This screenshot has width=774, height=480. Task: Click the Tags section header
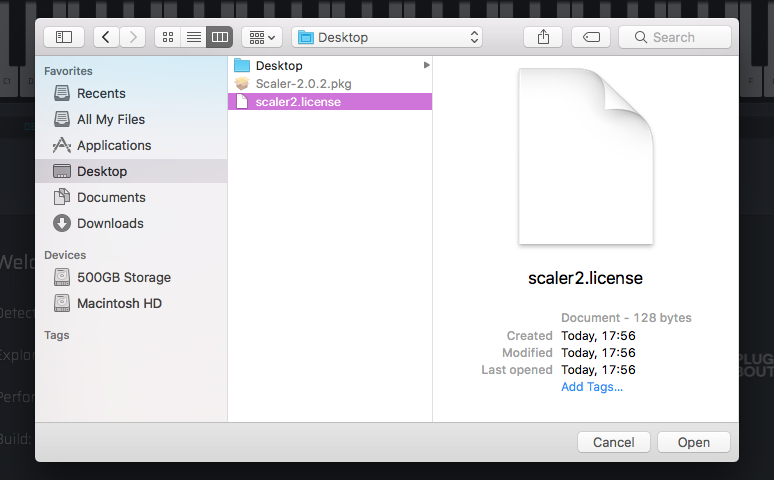click(x=57, y=335)
